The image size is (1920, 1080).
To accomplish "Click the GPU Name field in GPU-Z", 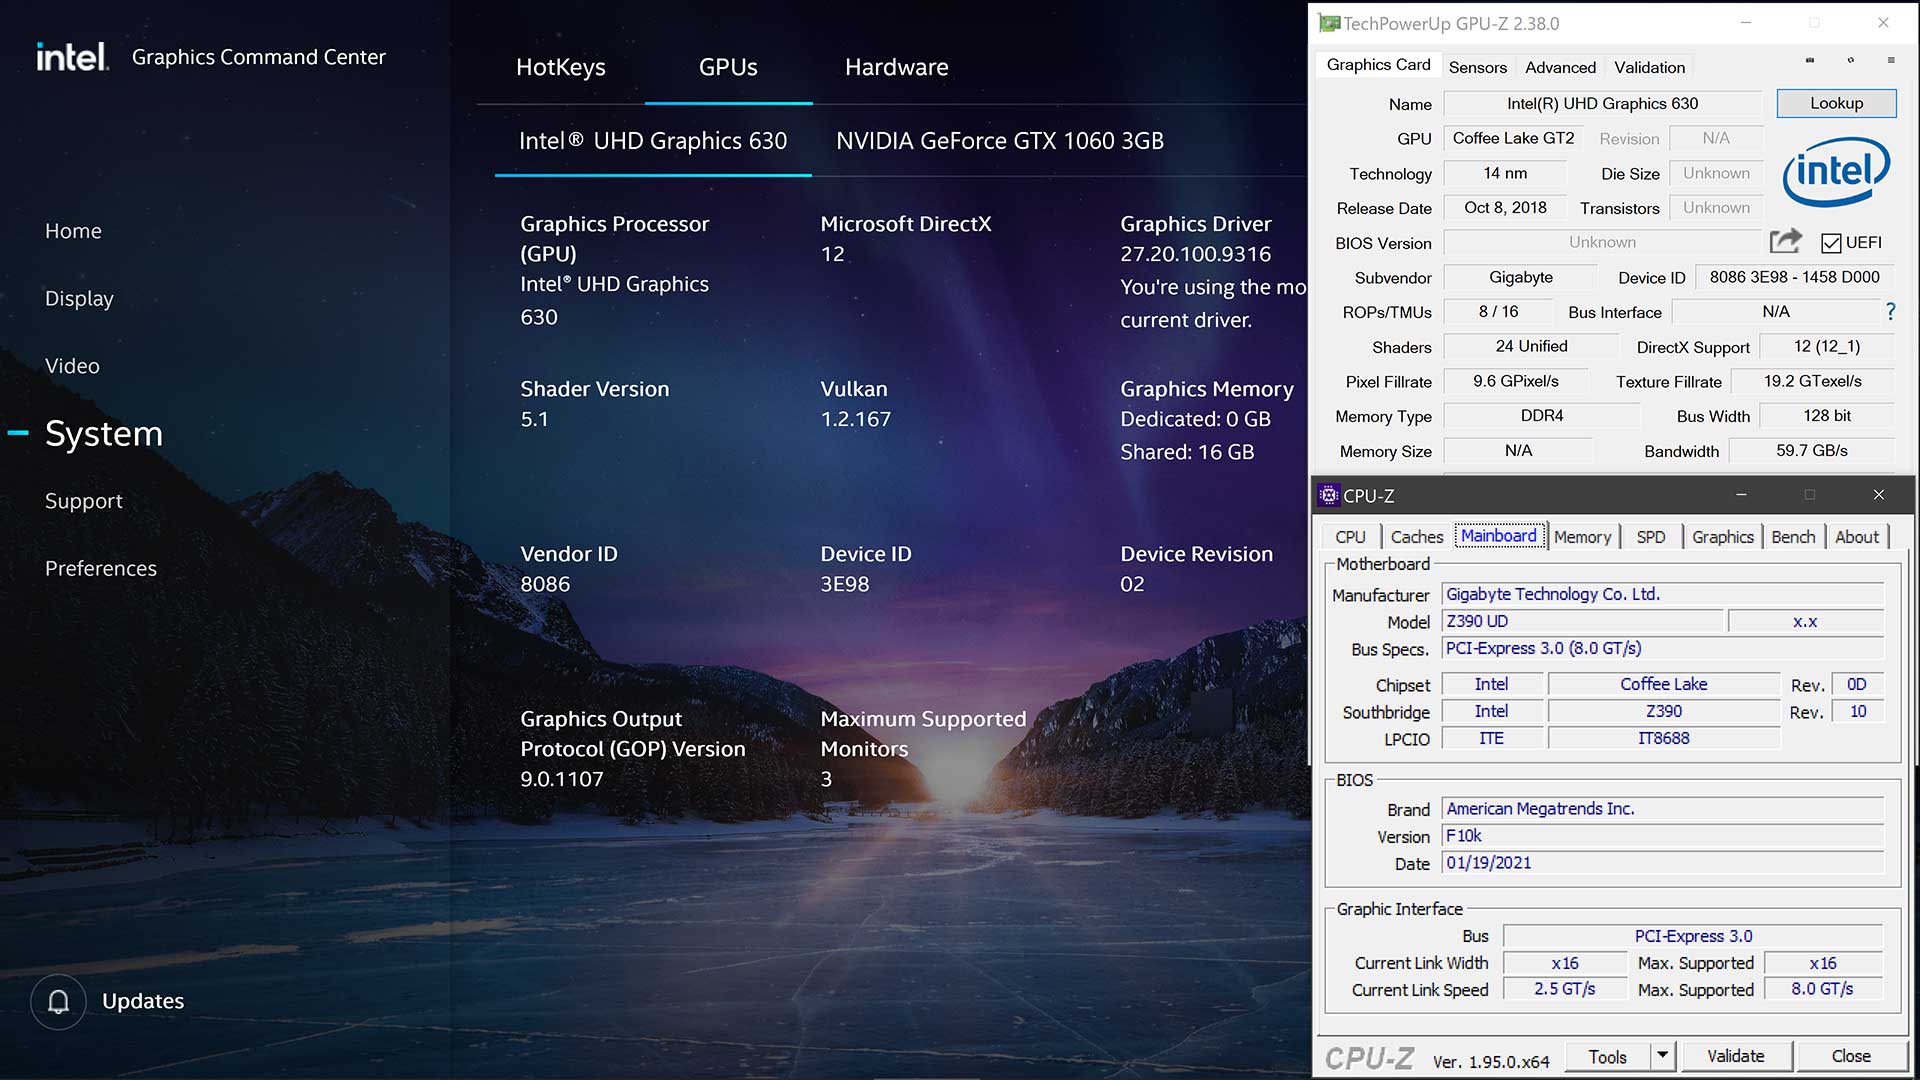I will tap(1602, 103).
